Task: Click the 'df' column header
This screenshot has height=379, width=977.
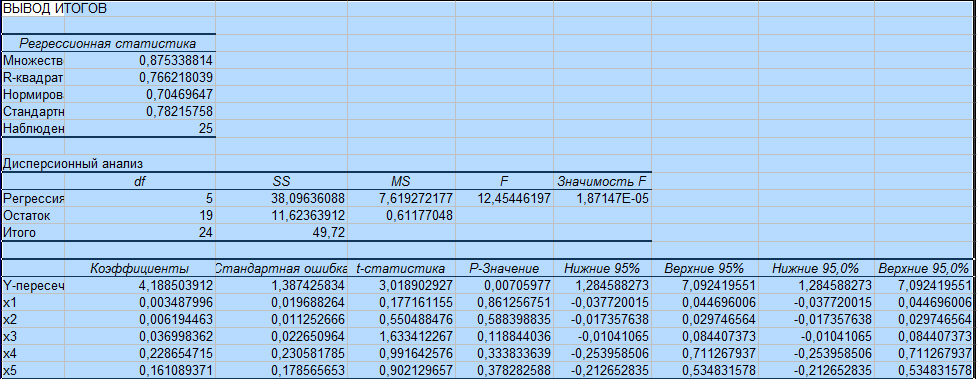Action: 140,181
